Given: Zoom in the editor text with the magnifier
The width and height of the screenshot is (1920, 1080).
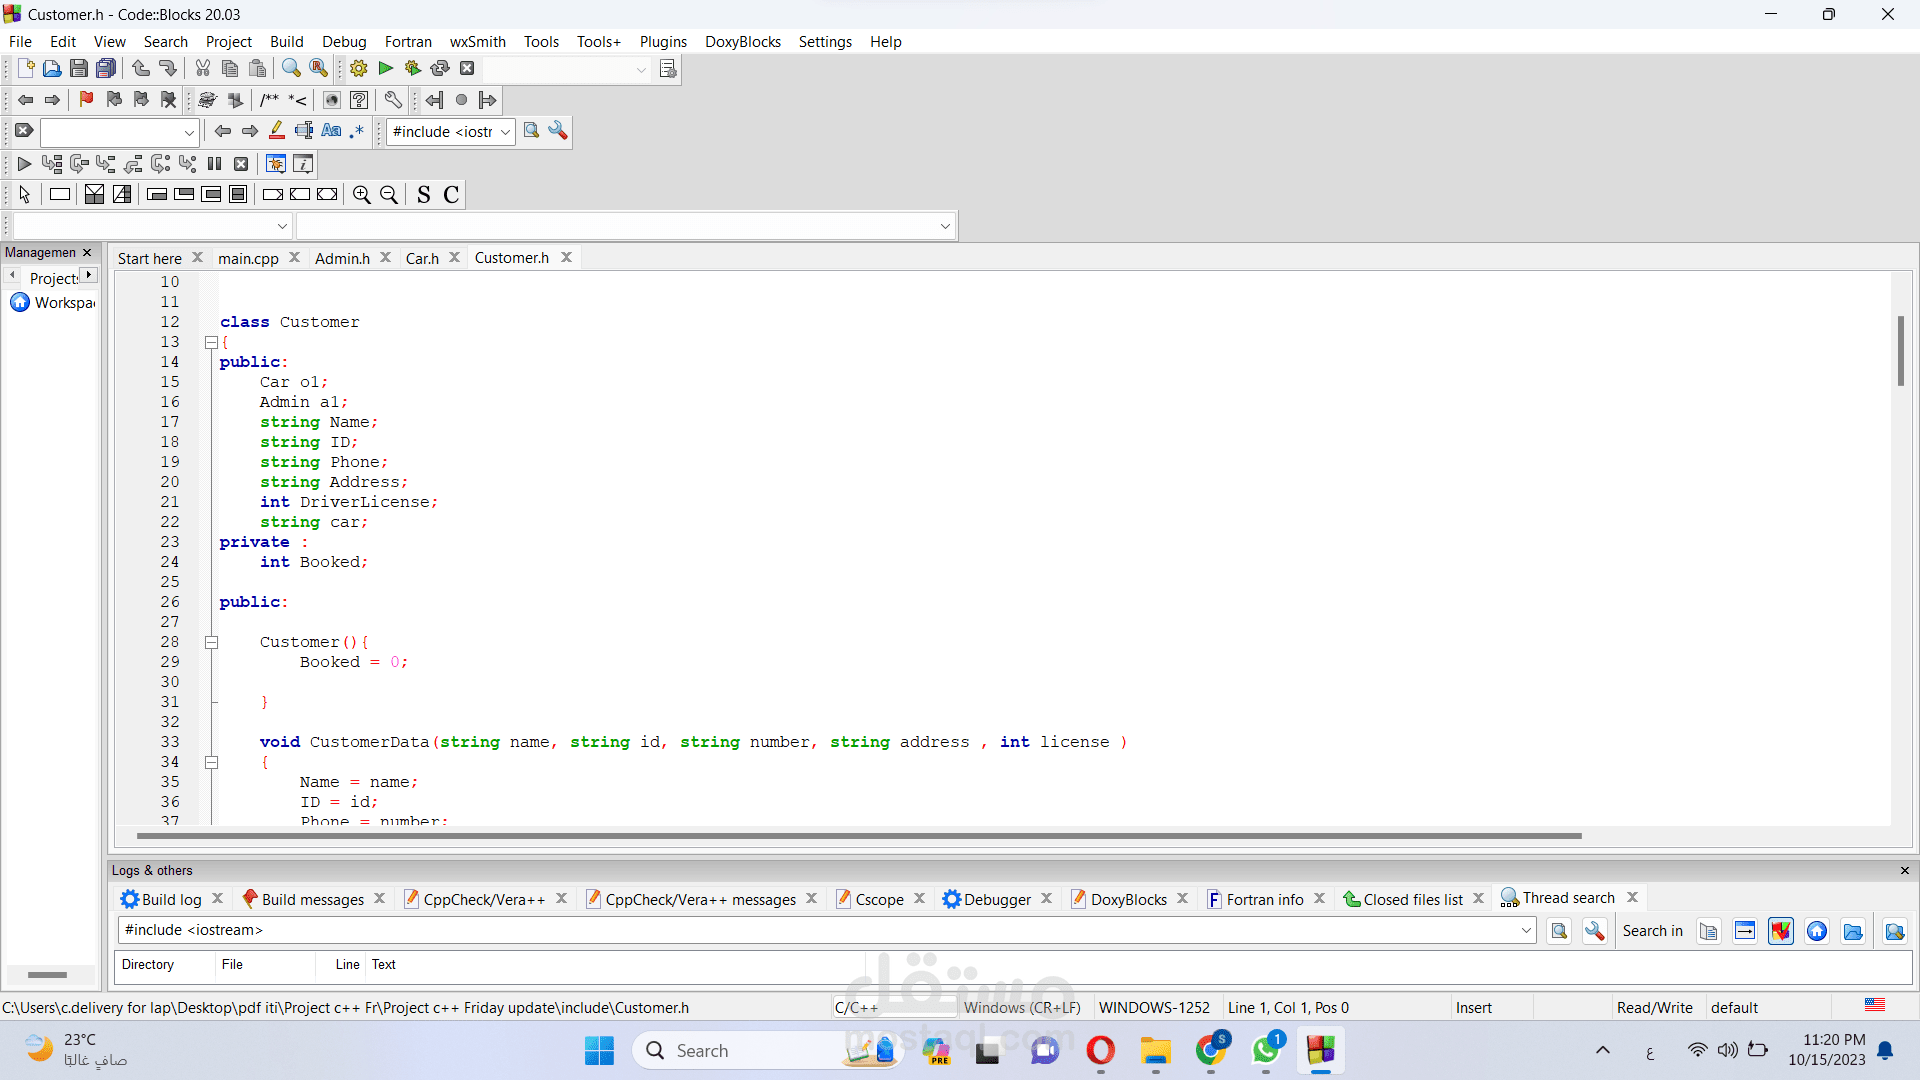Looking at the screenshot, I should click(x=361, y=194).
